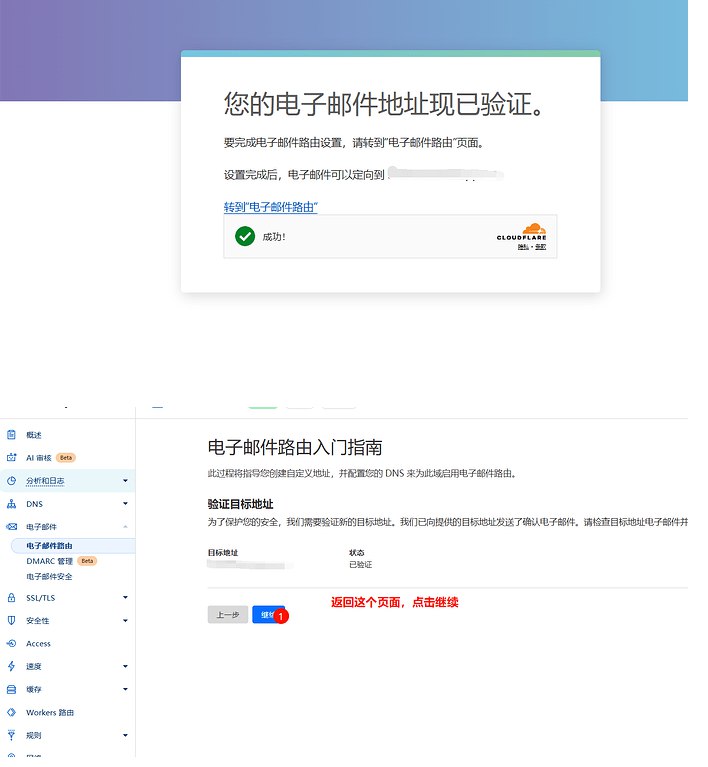Click the 概述 overview icon in sidebar
708x767 pixels.
point(11,434)
